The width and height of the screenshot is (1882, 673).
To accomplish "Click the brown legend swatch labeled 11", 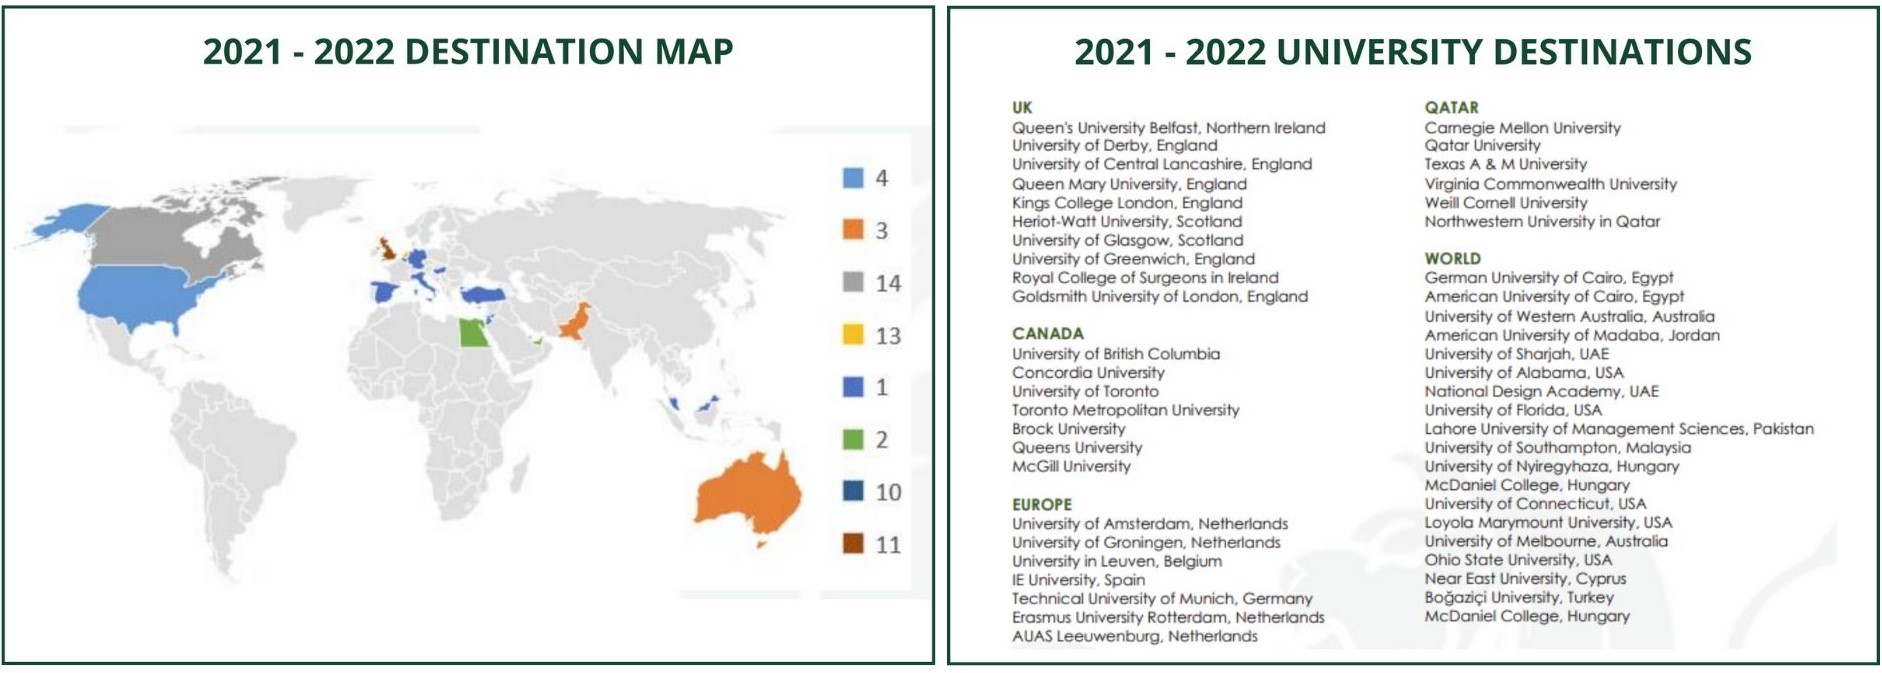I will pos(852,544).
